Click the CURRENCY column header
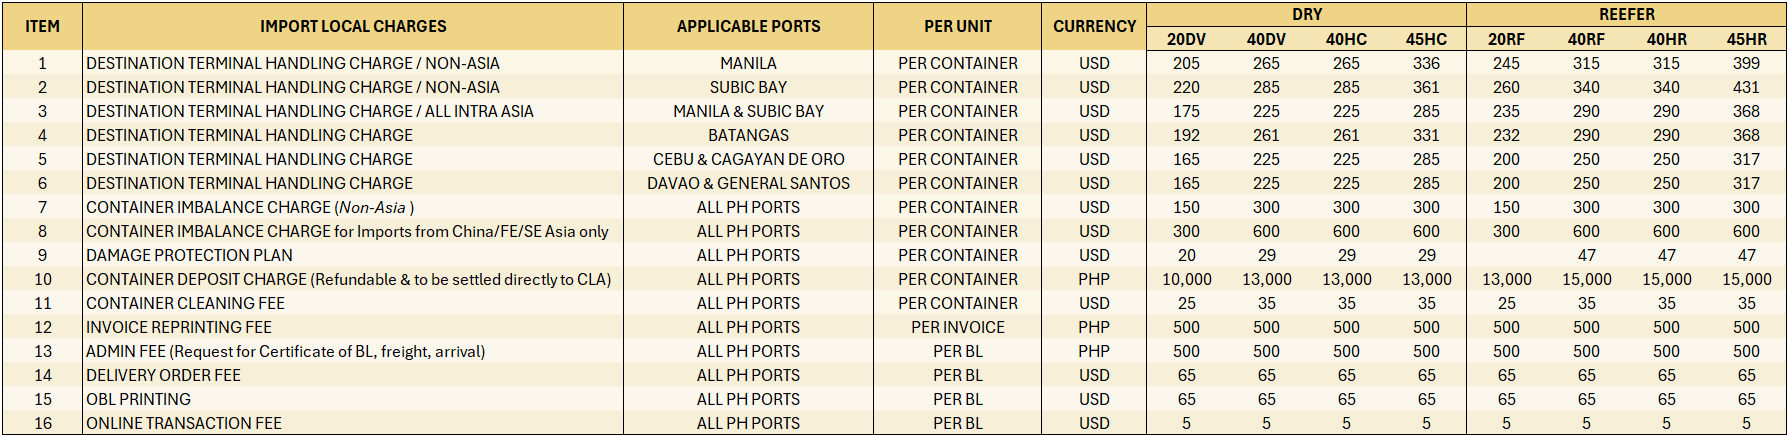Image resolution: width=1788 pixels, height=437 pixels. coord(1094,27)
